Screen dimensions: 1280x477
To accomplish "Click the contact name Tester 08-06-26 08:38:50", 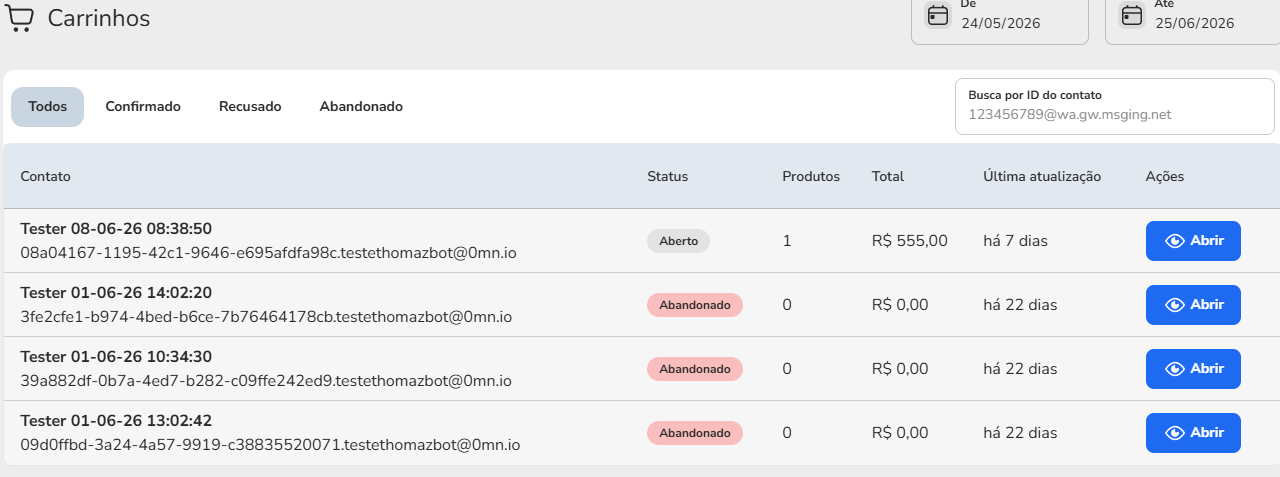I will tap(116, 229).
